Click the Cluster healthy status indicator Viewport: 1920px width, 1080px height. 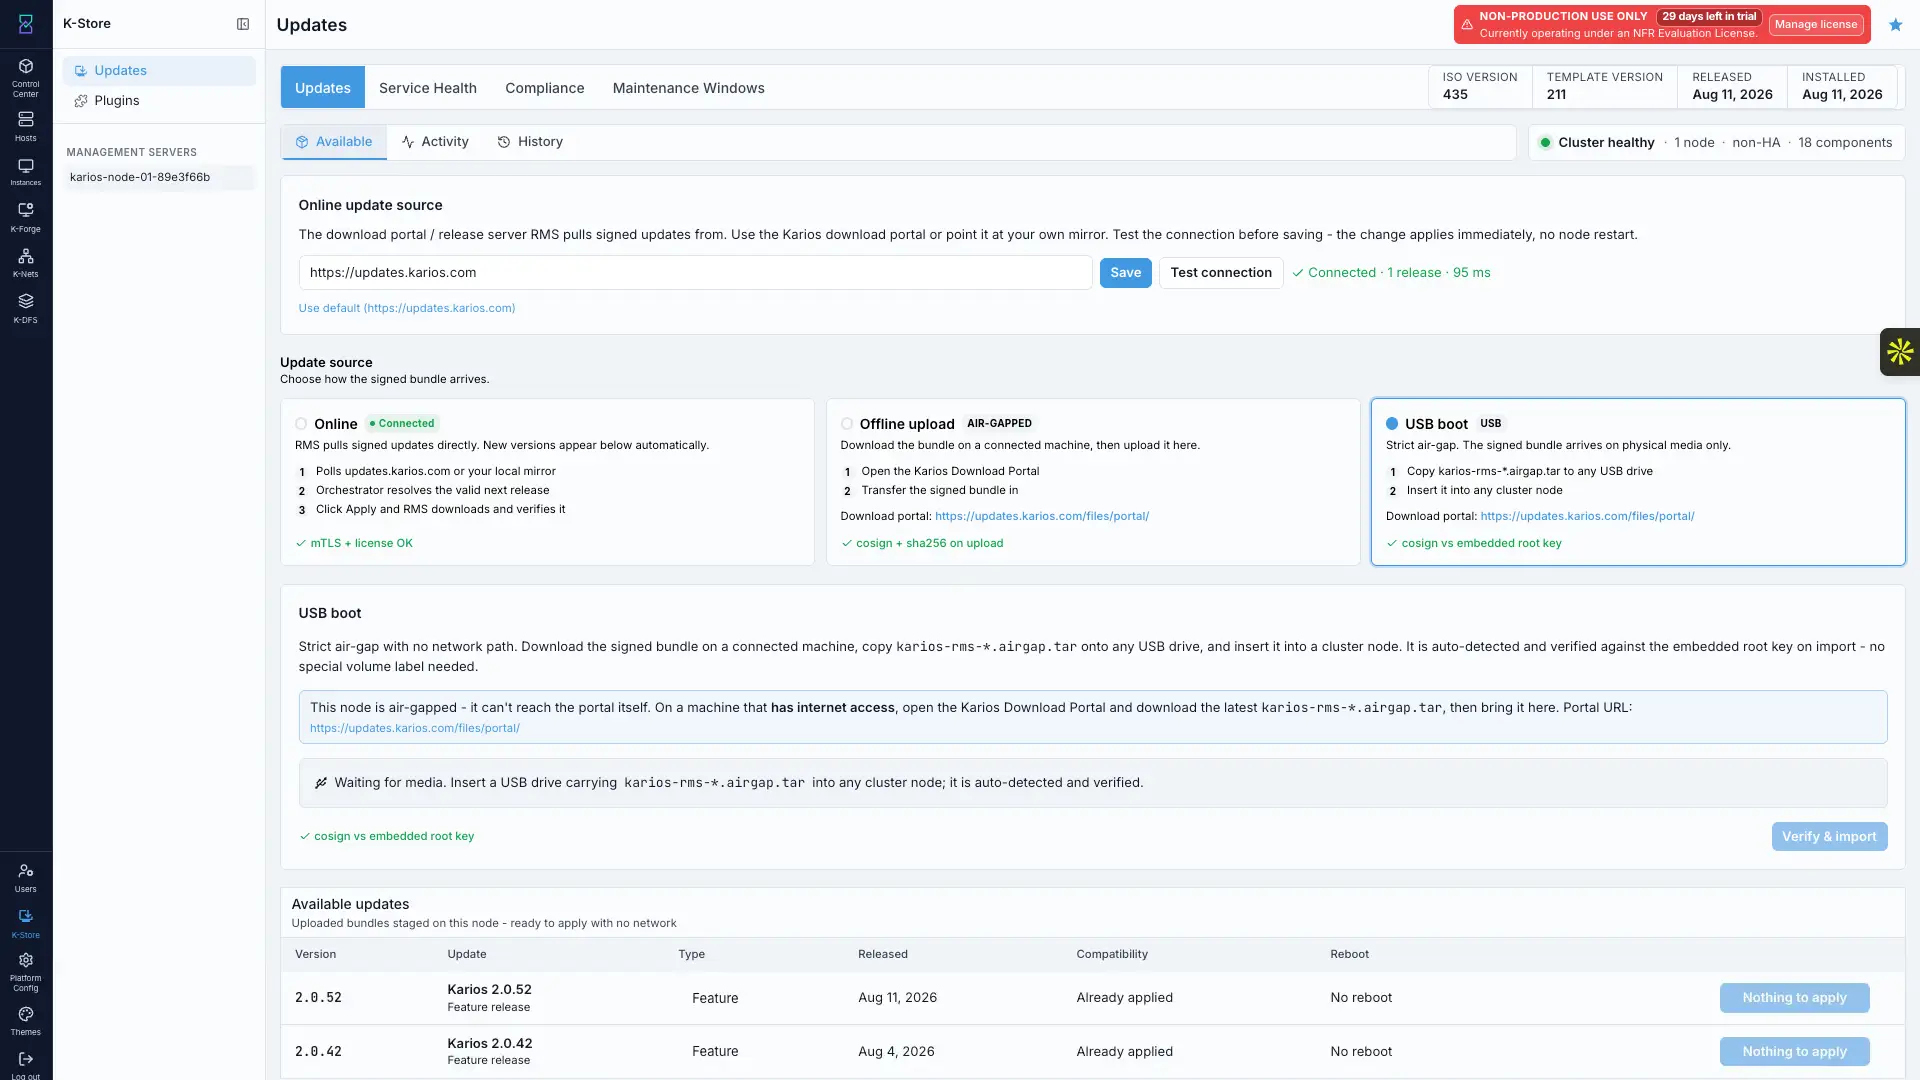tap(1598, 143)
